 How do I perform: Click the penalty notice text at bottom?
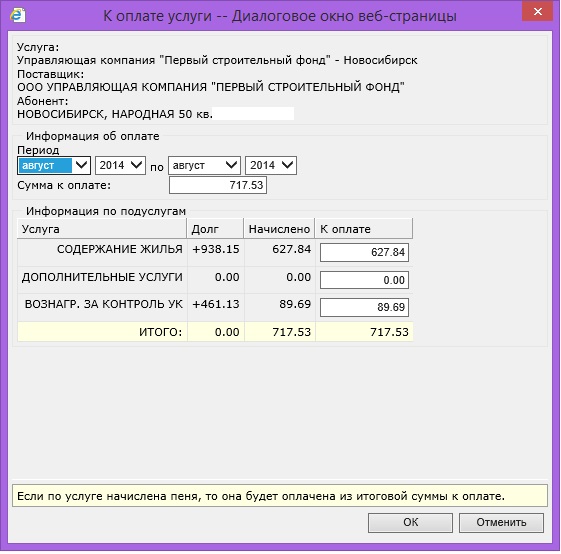[x=261, y=497]
